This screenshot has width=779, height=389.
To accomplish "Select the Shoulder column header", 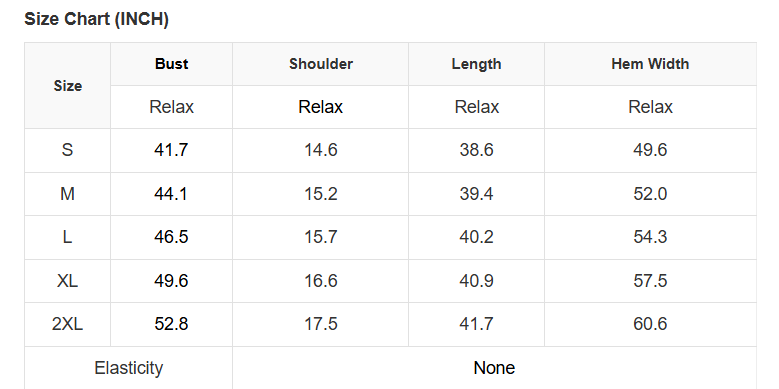I will coord(321,64).
